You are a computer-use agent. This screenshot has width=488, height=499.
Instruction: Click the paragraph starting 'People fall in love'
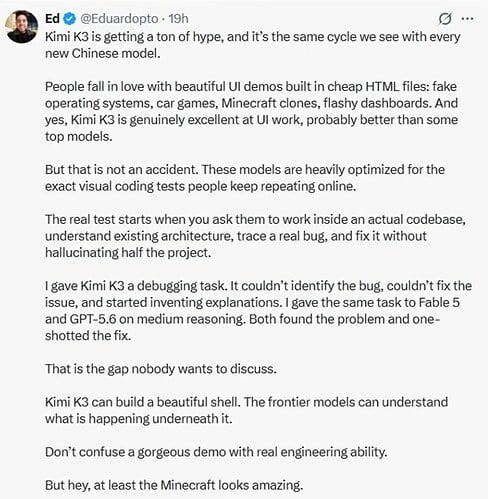251,111
